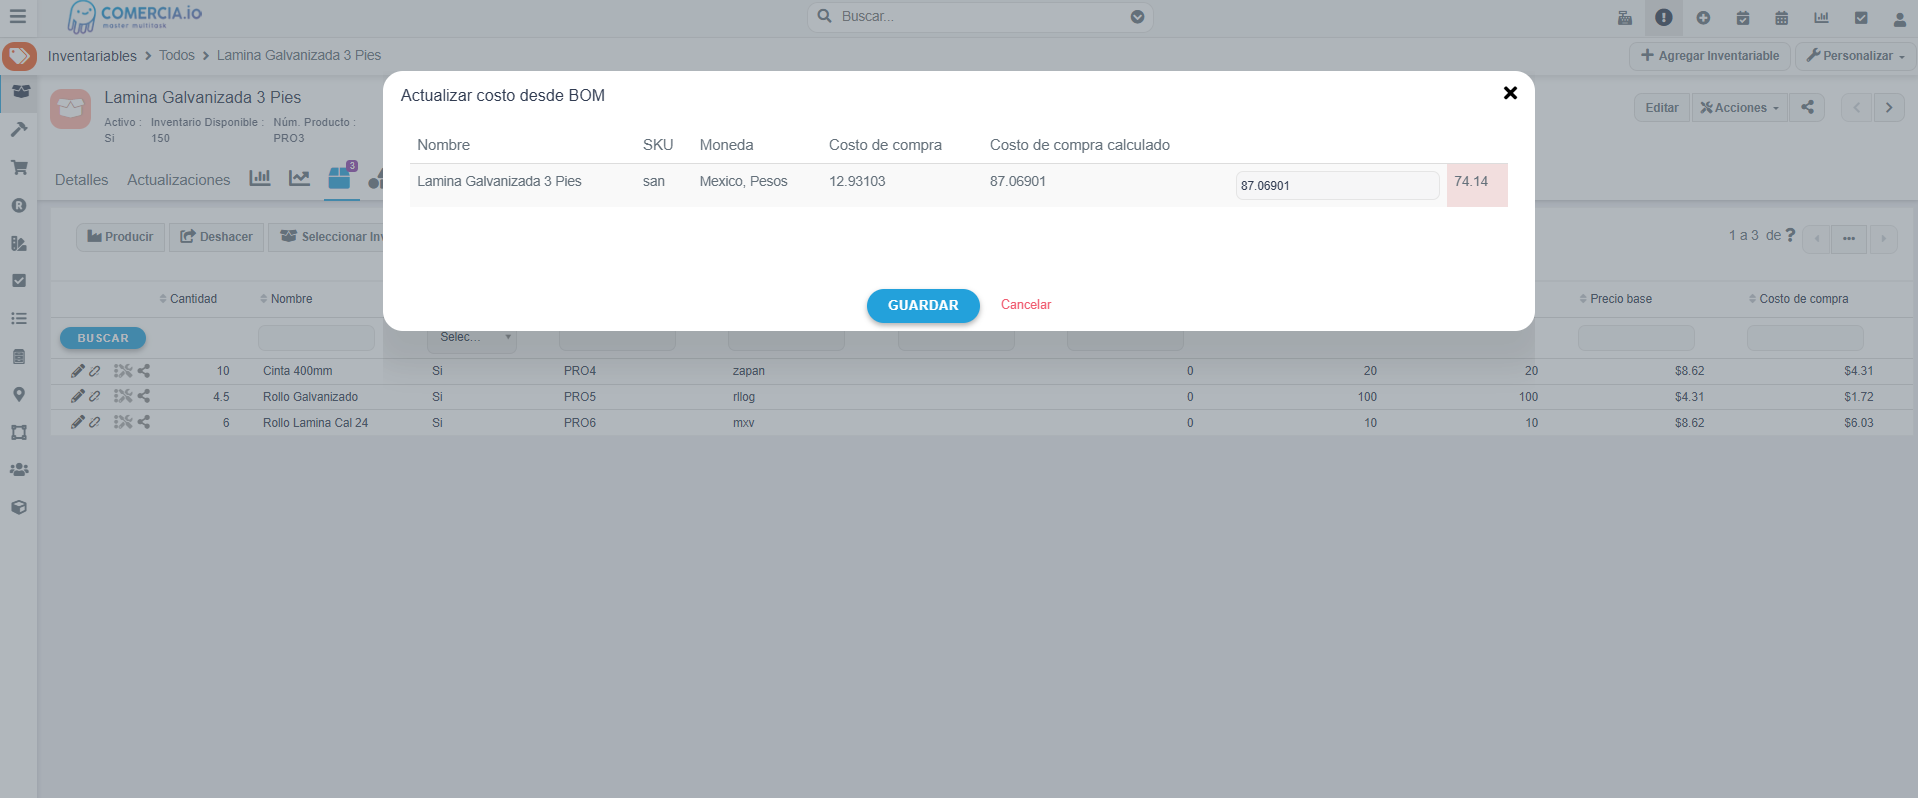
Task: Click the Nombre filter input field
Action: click(316, 338)
